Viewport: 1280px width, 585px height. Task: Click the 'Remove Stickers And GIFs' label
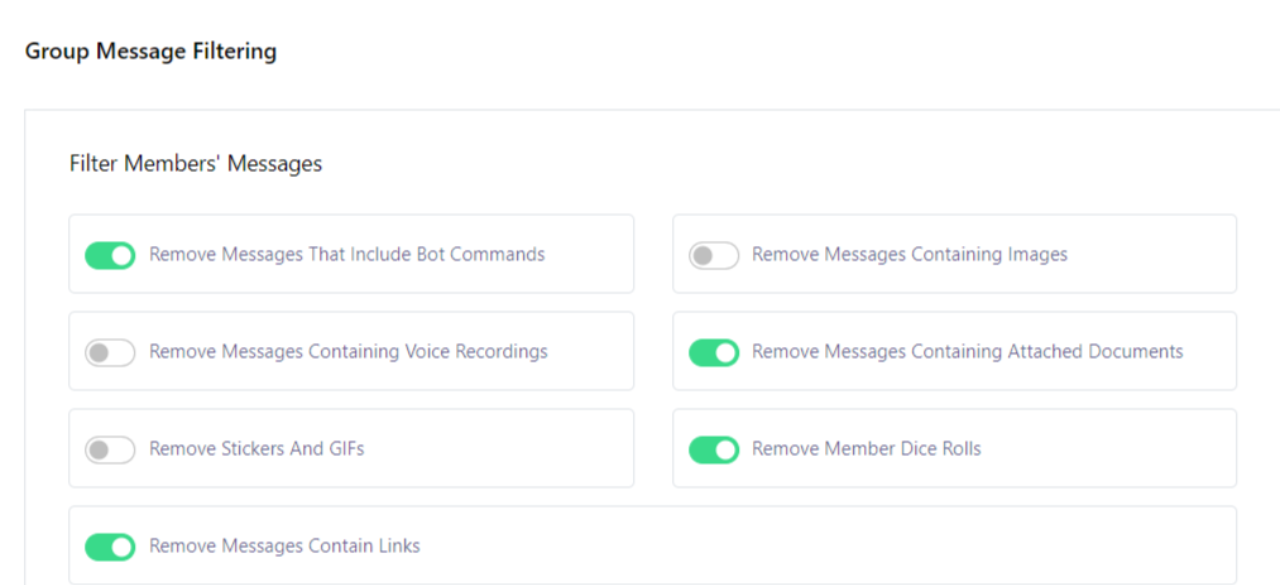point(257,448)
